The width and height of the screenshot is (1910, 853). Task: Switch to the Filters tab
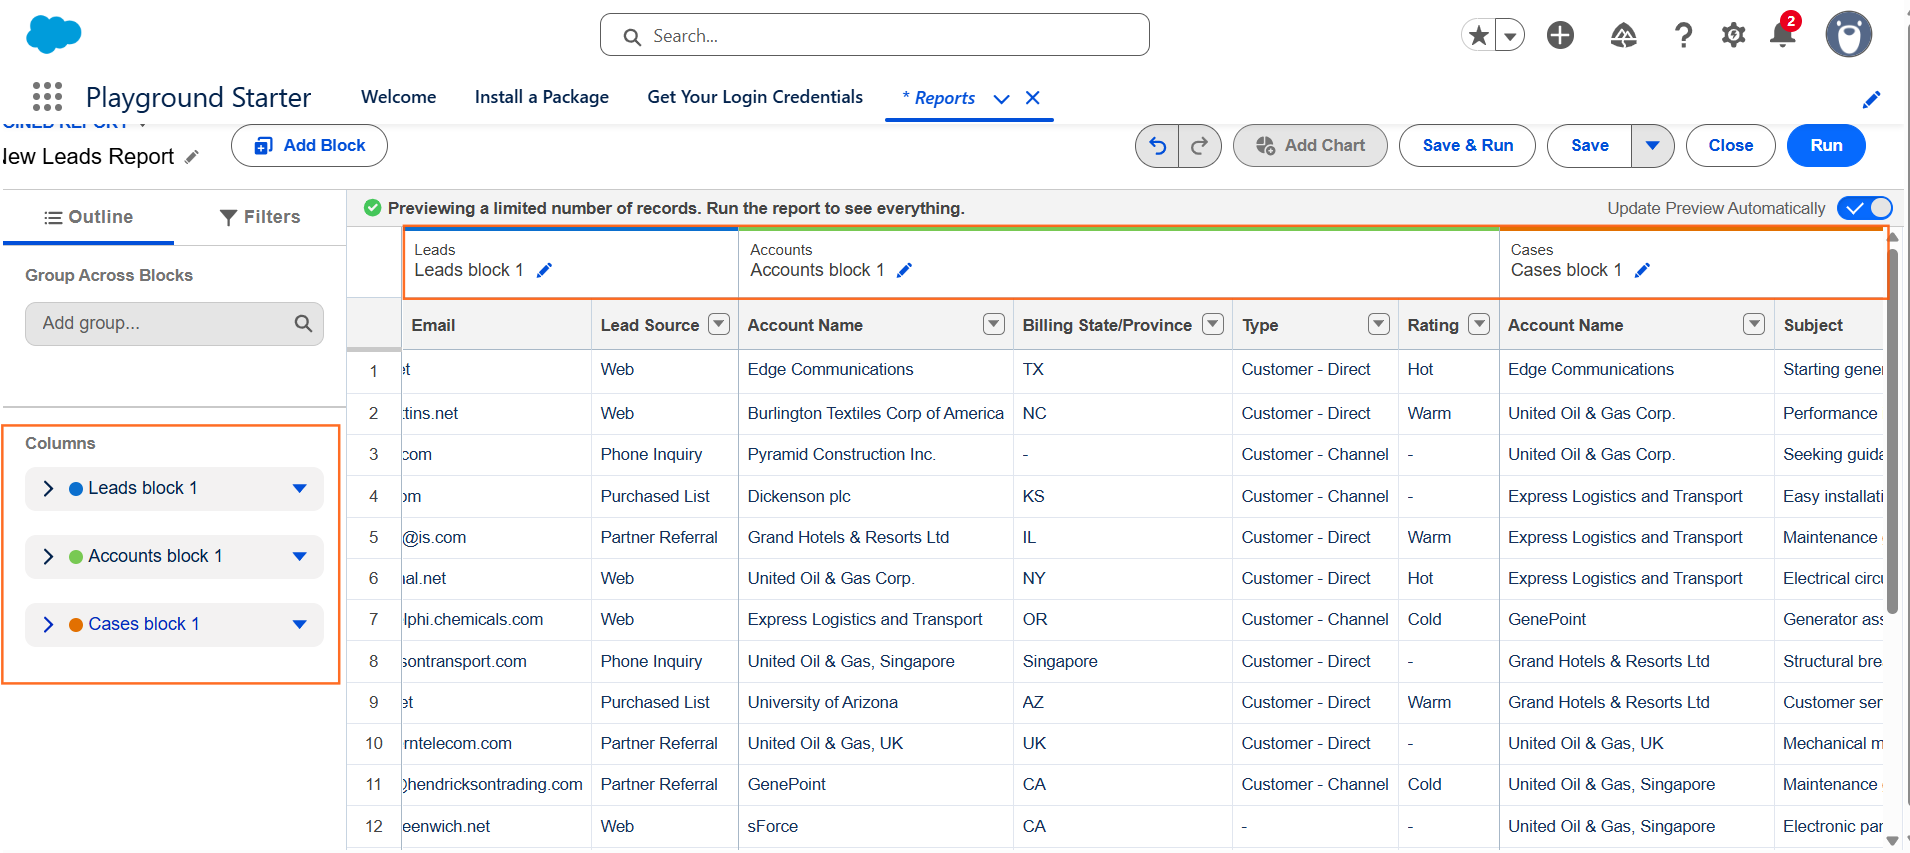click(x=260, y=217)
